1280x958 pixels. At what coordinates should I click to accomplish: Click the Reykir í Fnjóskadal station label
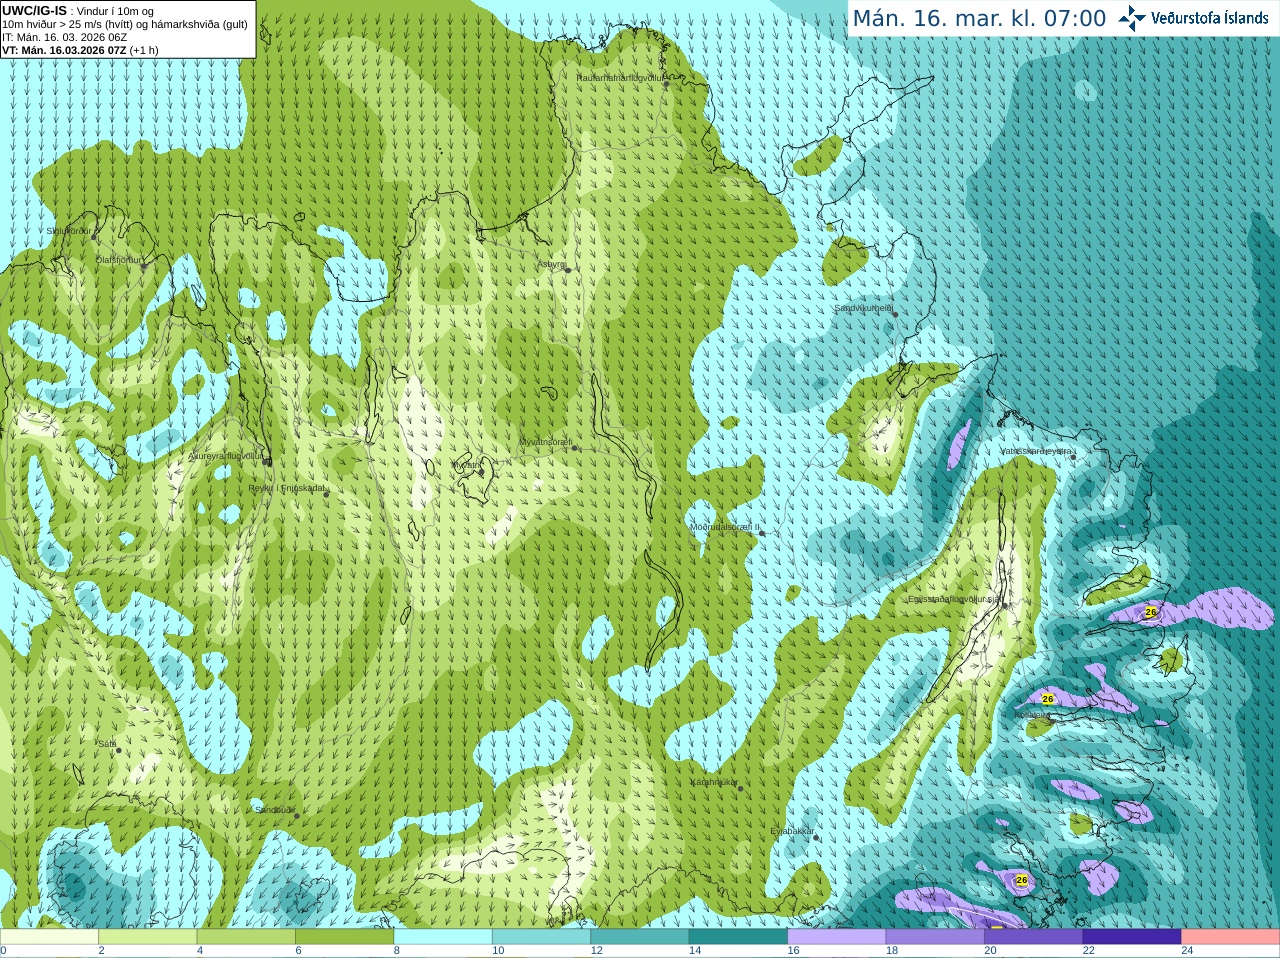click(x=288, y=488)
